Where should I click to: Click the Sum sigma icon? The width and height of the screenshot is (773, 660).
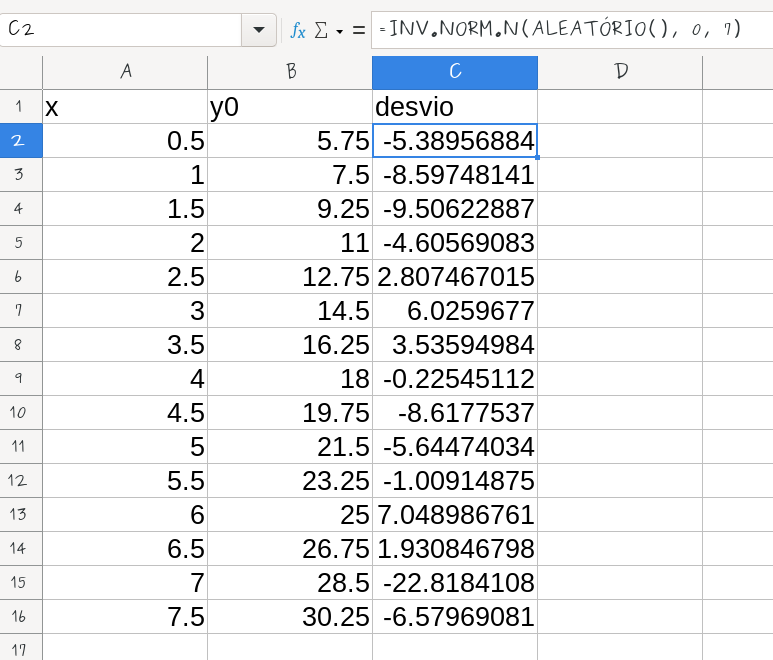pos(321,30)
